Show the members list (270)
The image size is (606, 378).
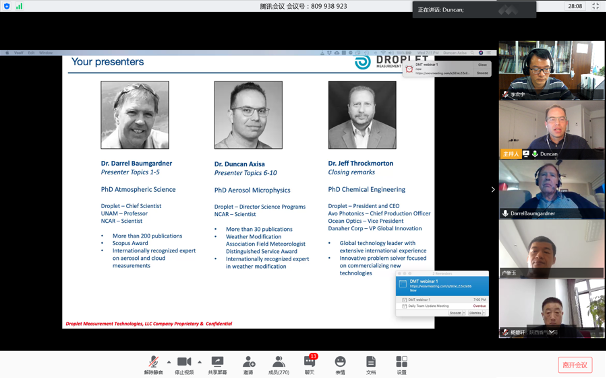click(279, 365)
